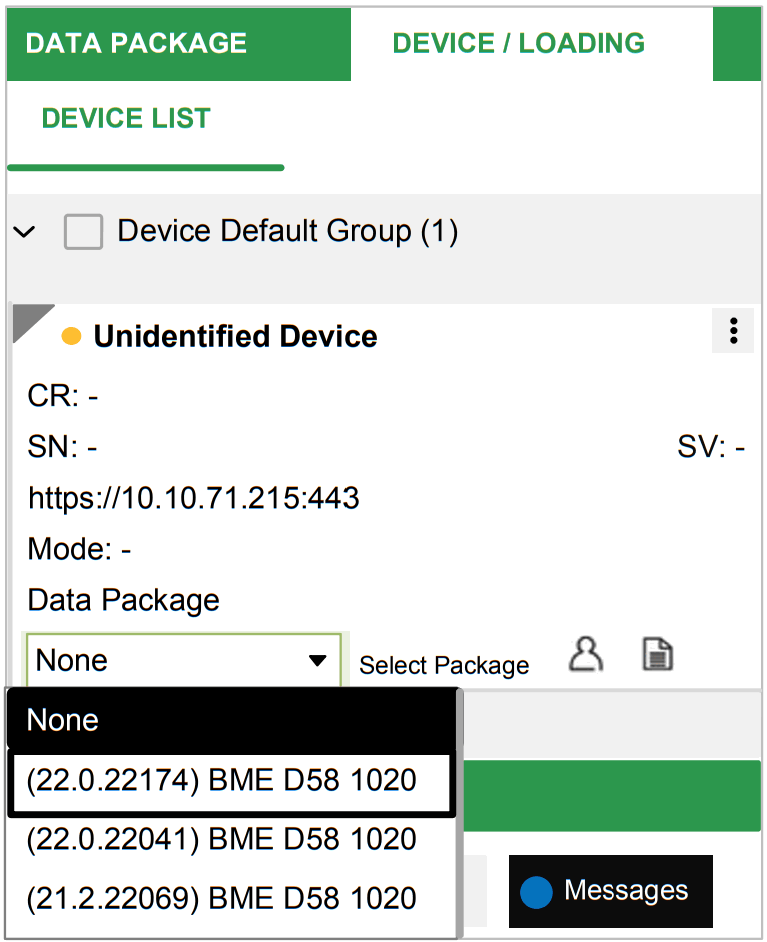This screenshot has height=942, width=767.
Task: Switch to the DEVICE / LOADING tab
Action: [519, 43]
